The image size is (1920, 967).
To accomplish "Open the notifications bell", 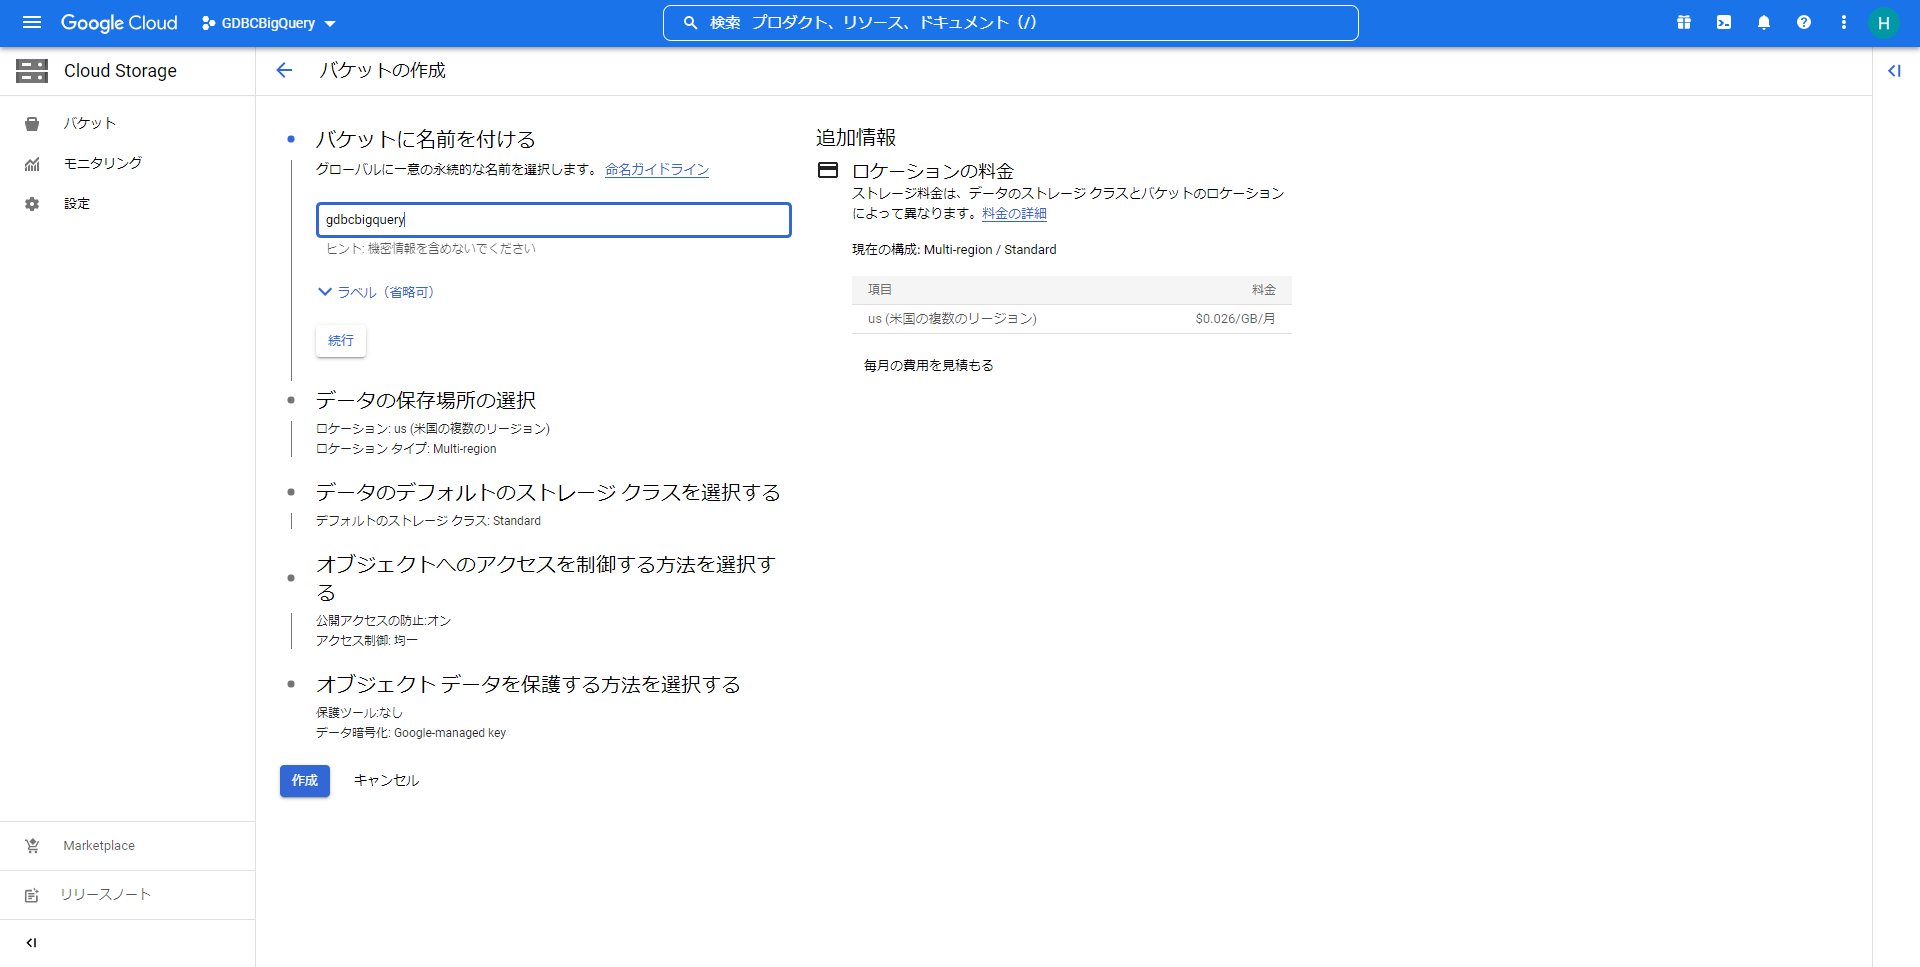I will pyautogui.click(x=1764, y=22).
